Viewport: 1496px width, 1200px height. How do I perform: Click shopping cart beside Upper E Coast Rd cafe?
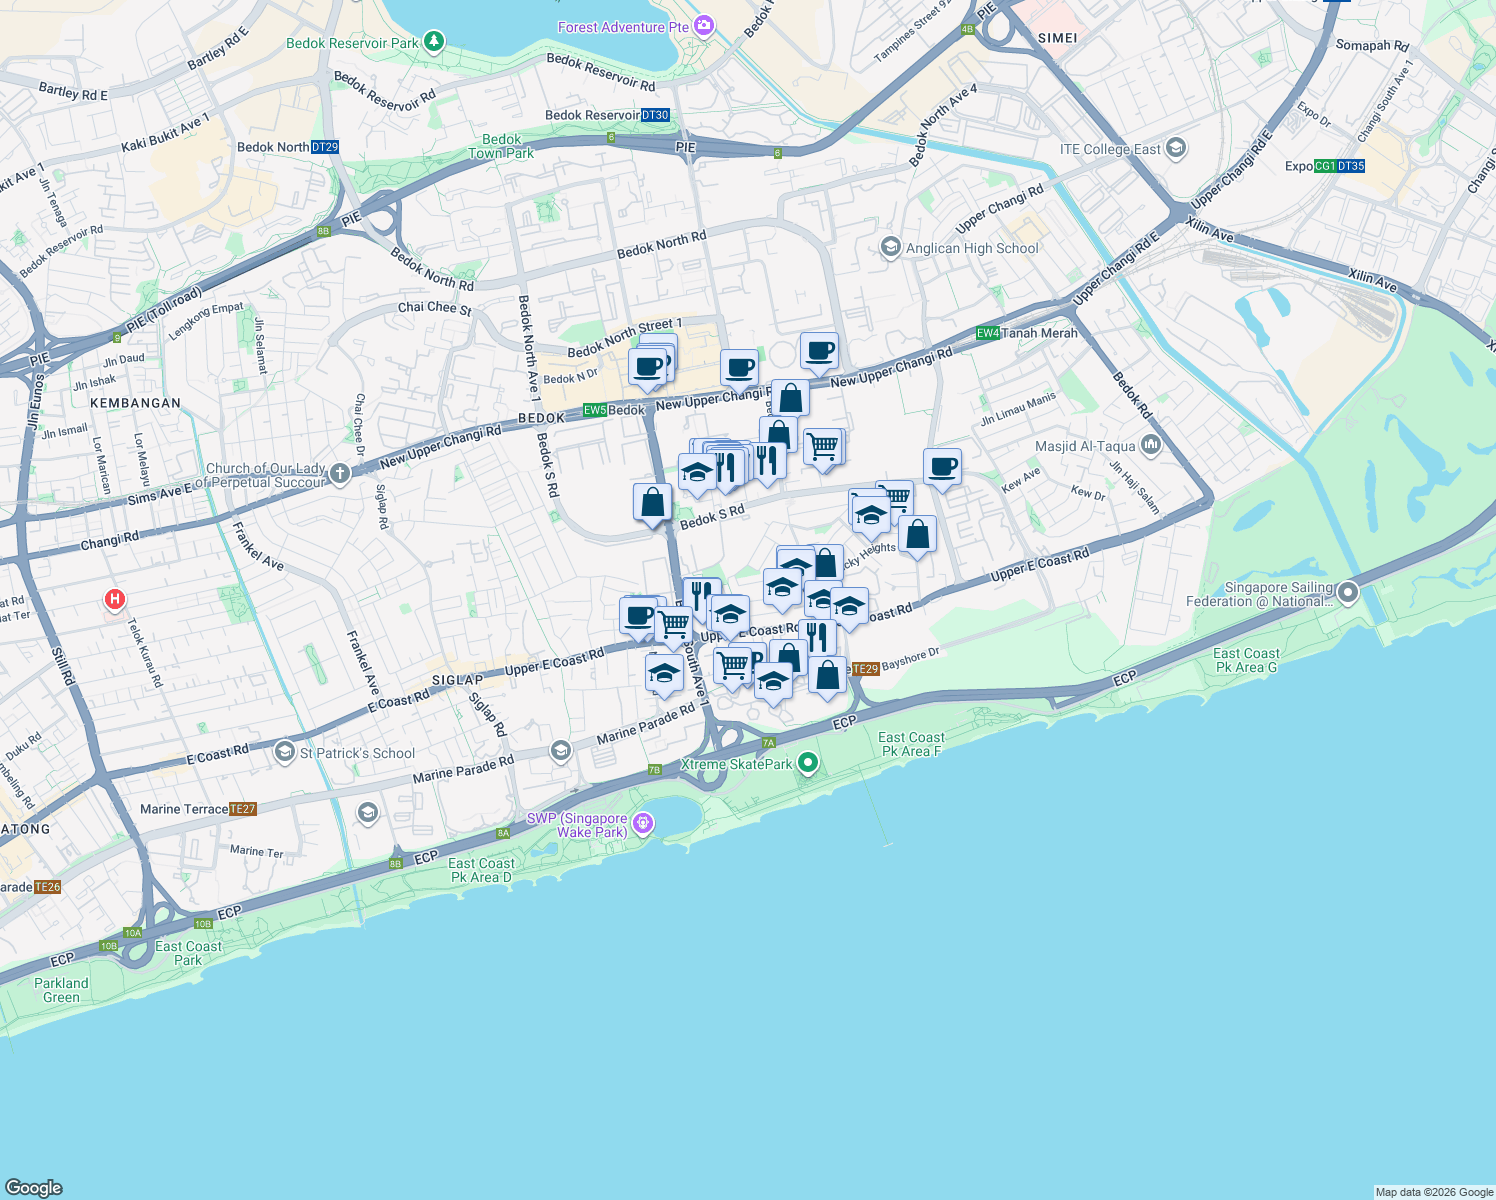tap(674, 625)
